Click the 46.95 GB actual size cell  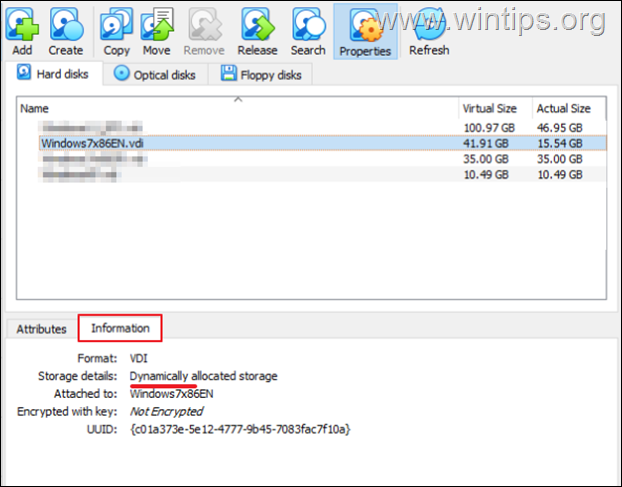pyautogui.click(x=560, y=128)
